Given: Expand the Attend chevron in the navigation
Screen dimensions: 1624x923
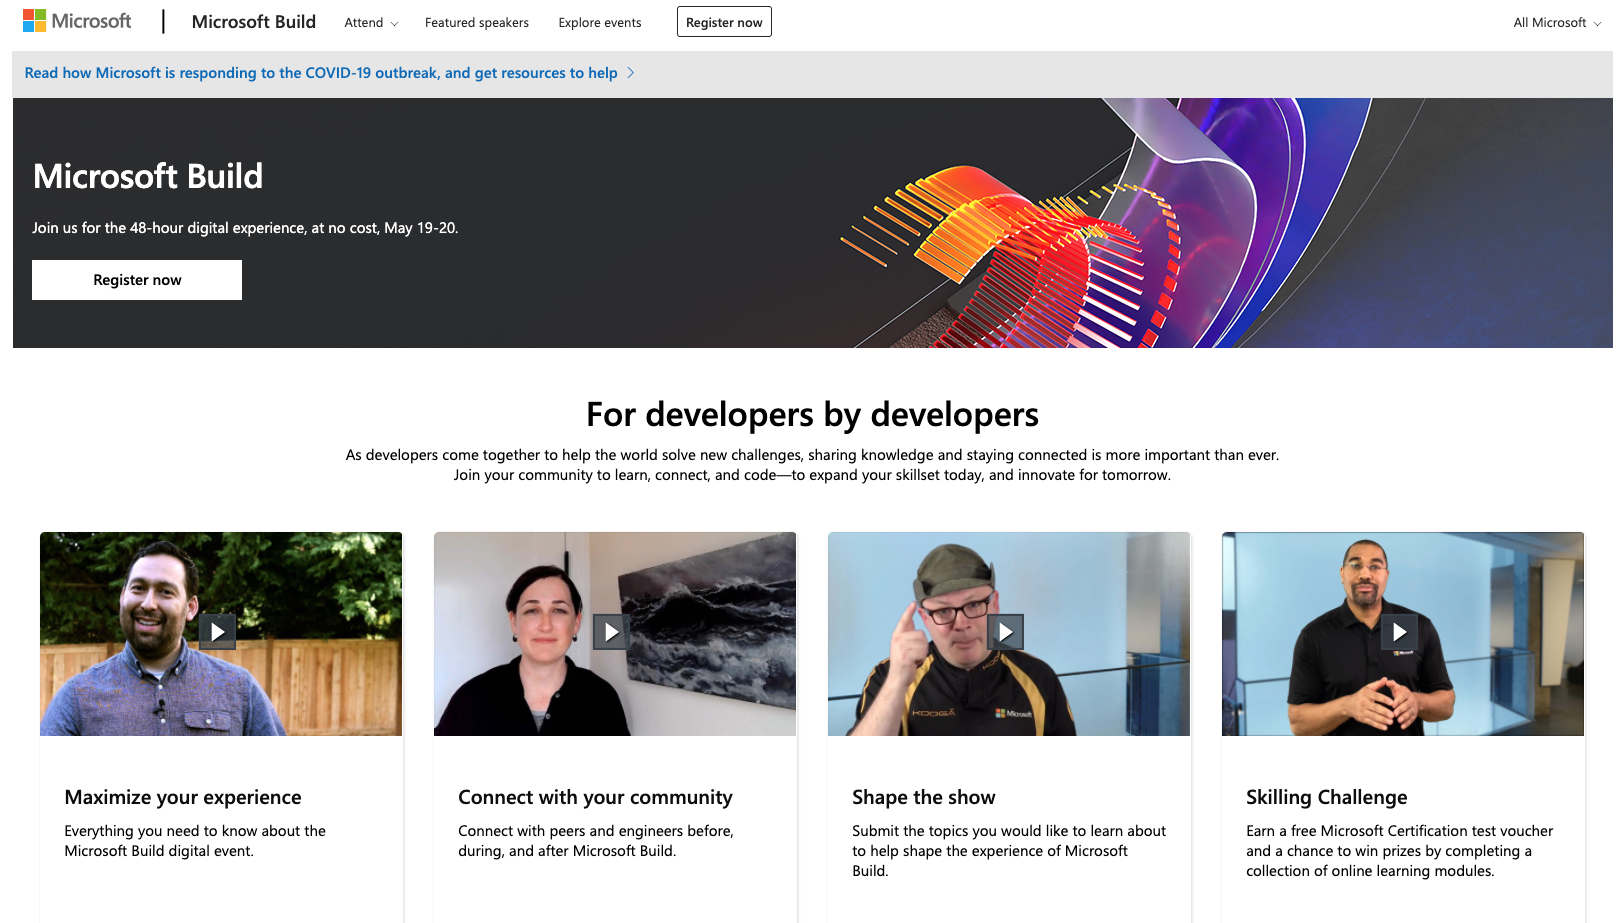Looking at the screenshot, I should pyautogui.click(x=394, y=23).
